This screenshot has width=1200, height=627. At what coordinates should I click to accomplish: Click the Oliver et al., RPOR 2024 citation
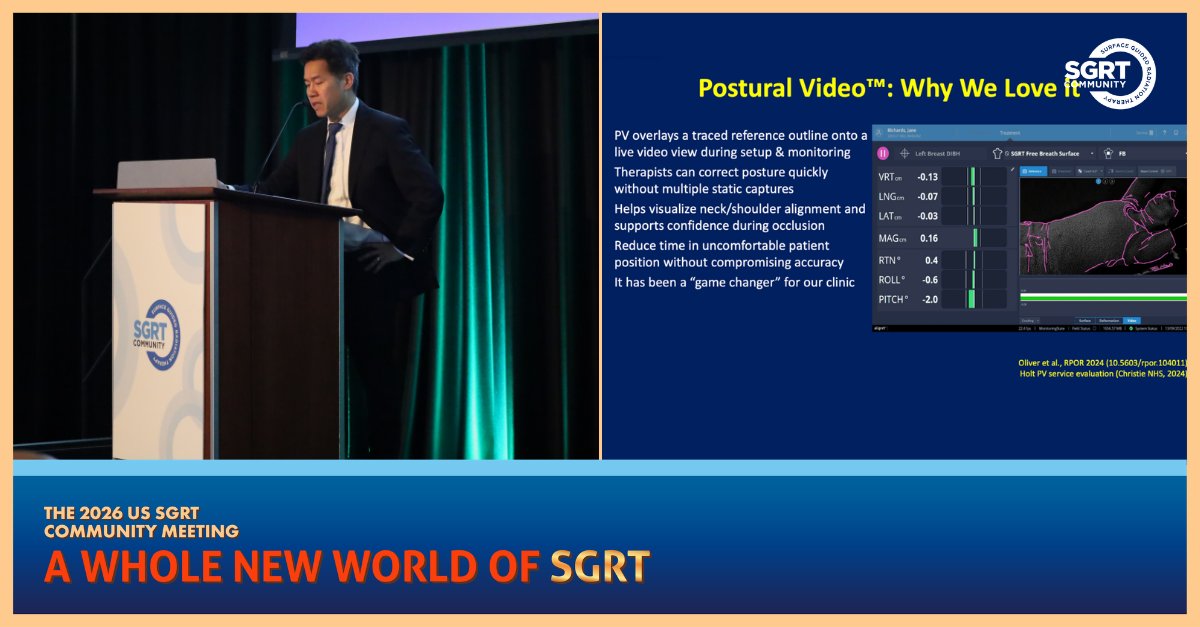[x=1101, y=364]
